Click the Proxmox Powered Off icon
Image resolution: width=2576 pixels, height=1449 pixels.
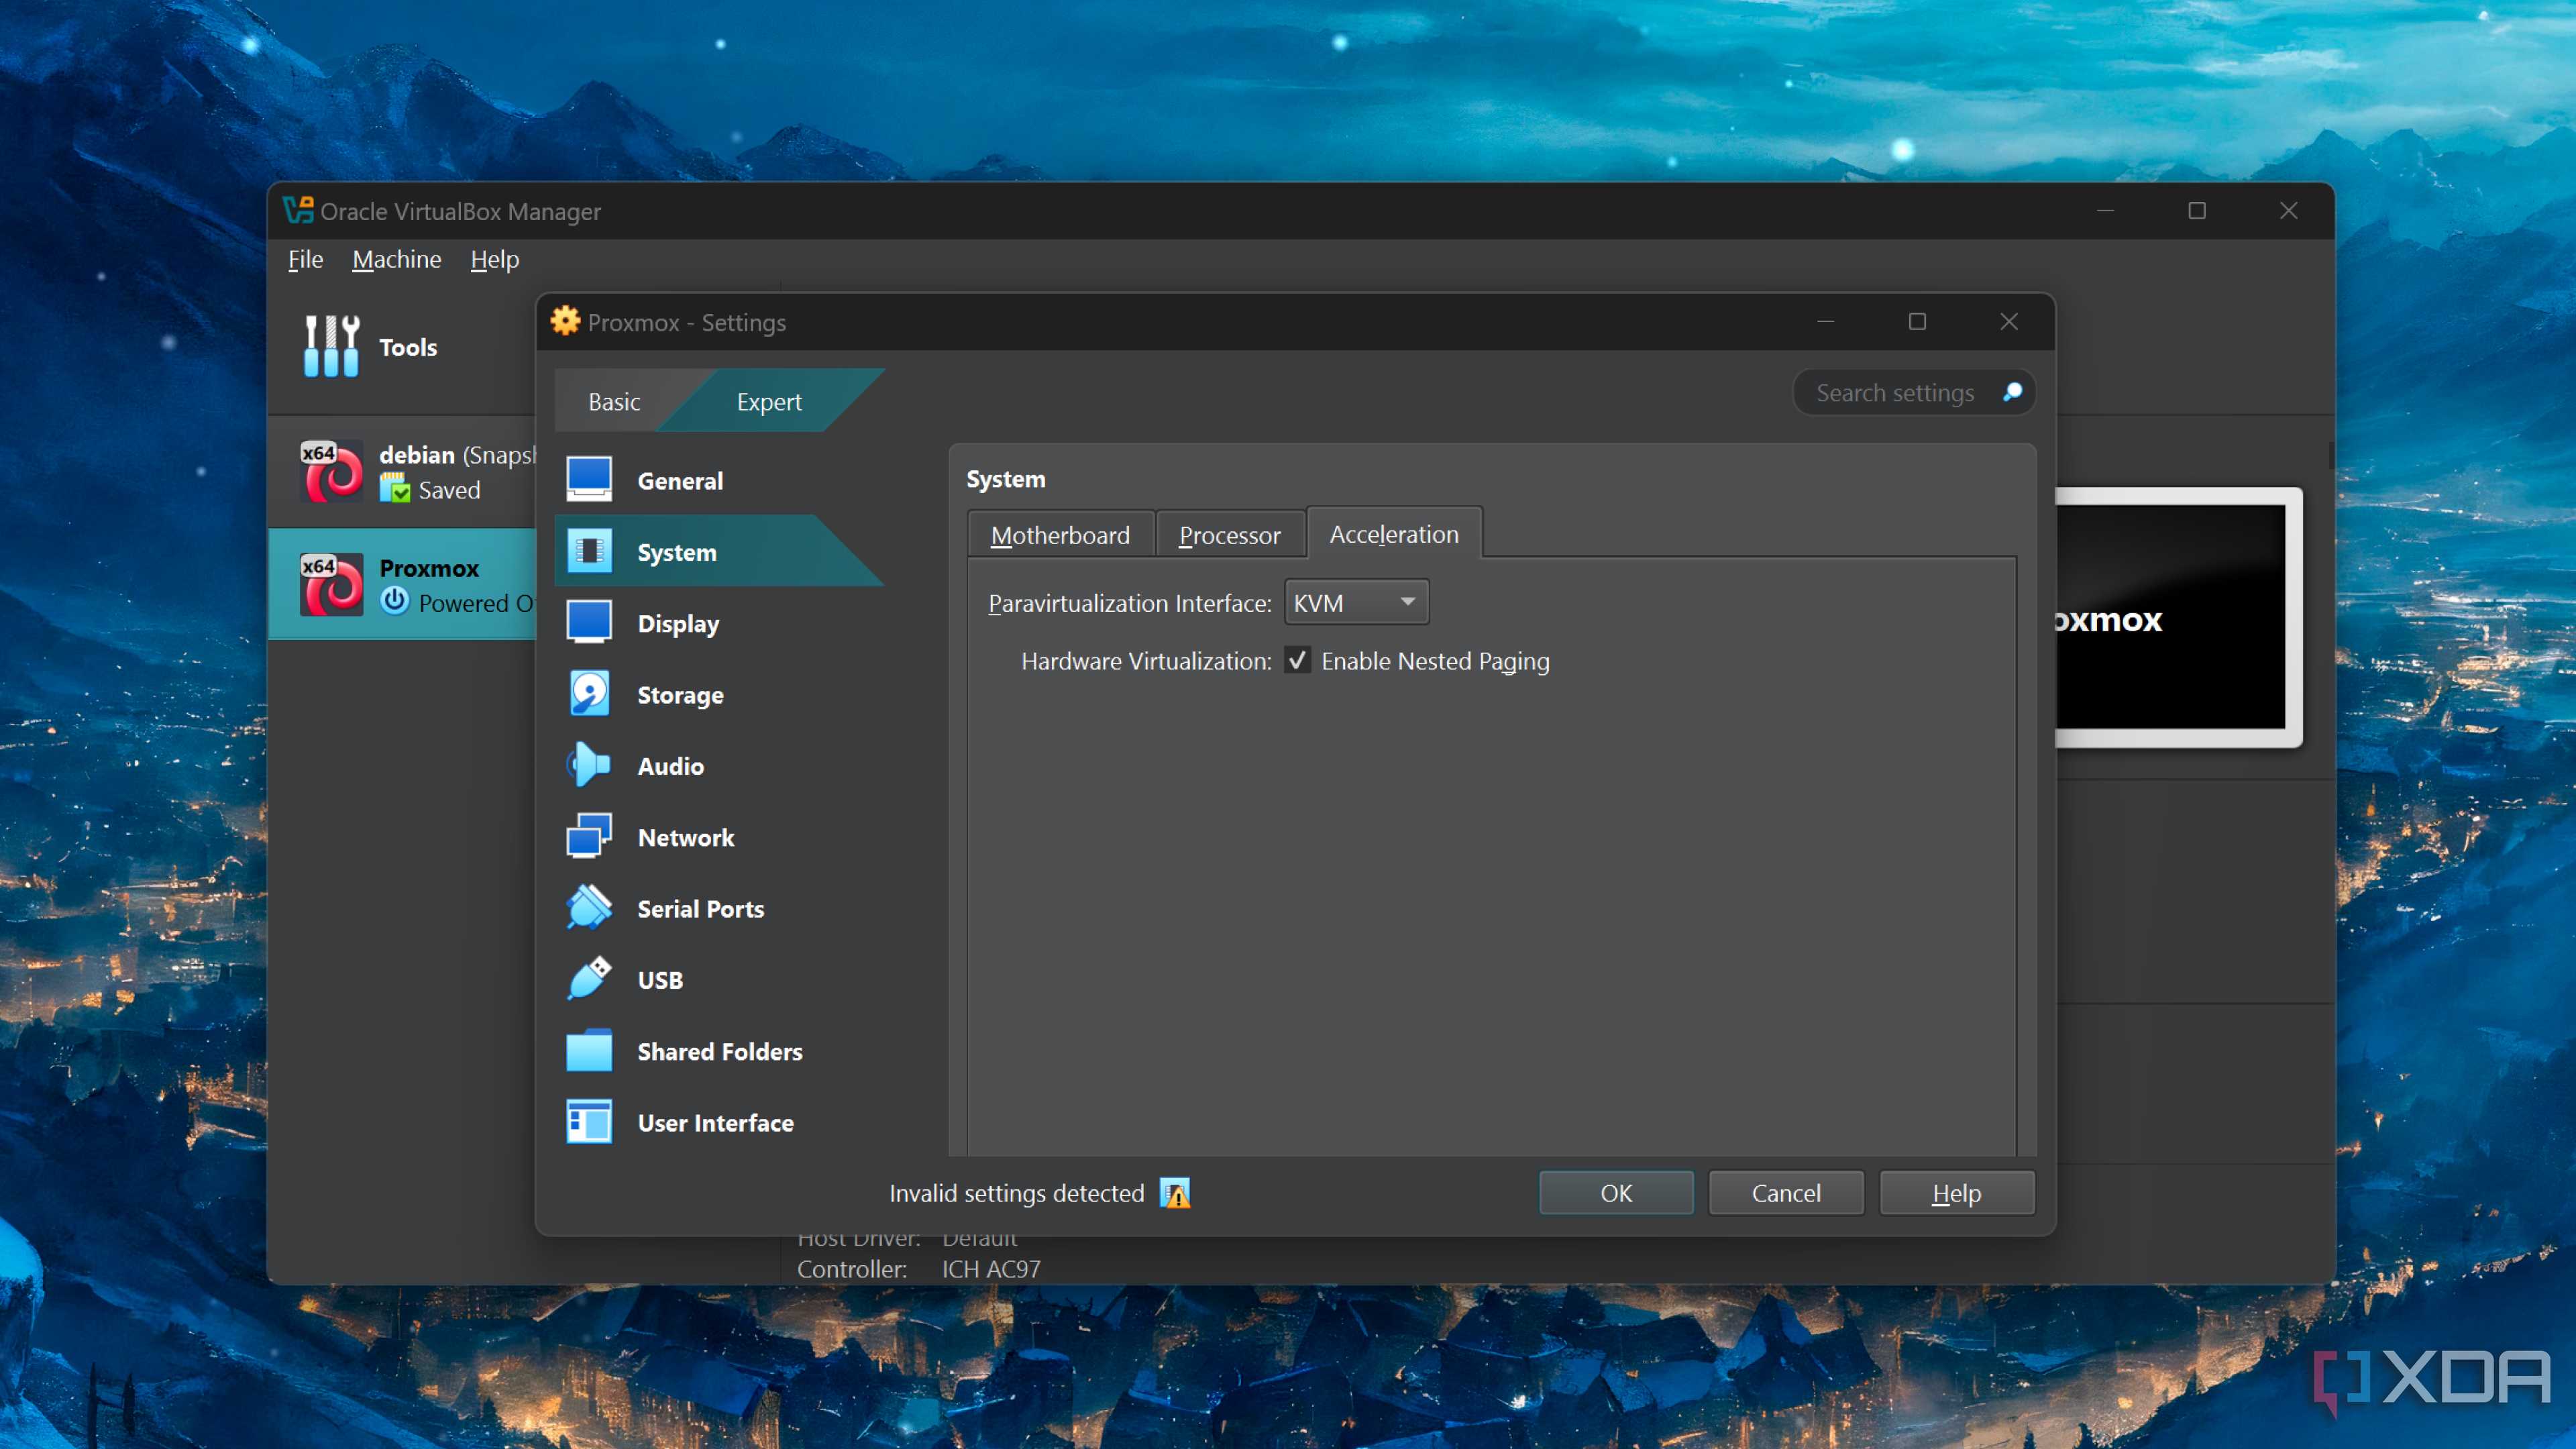pos(394,601)
